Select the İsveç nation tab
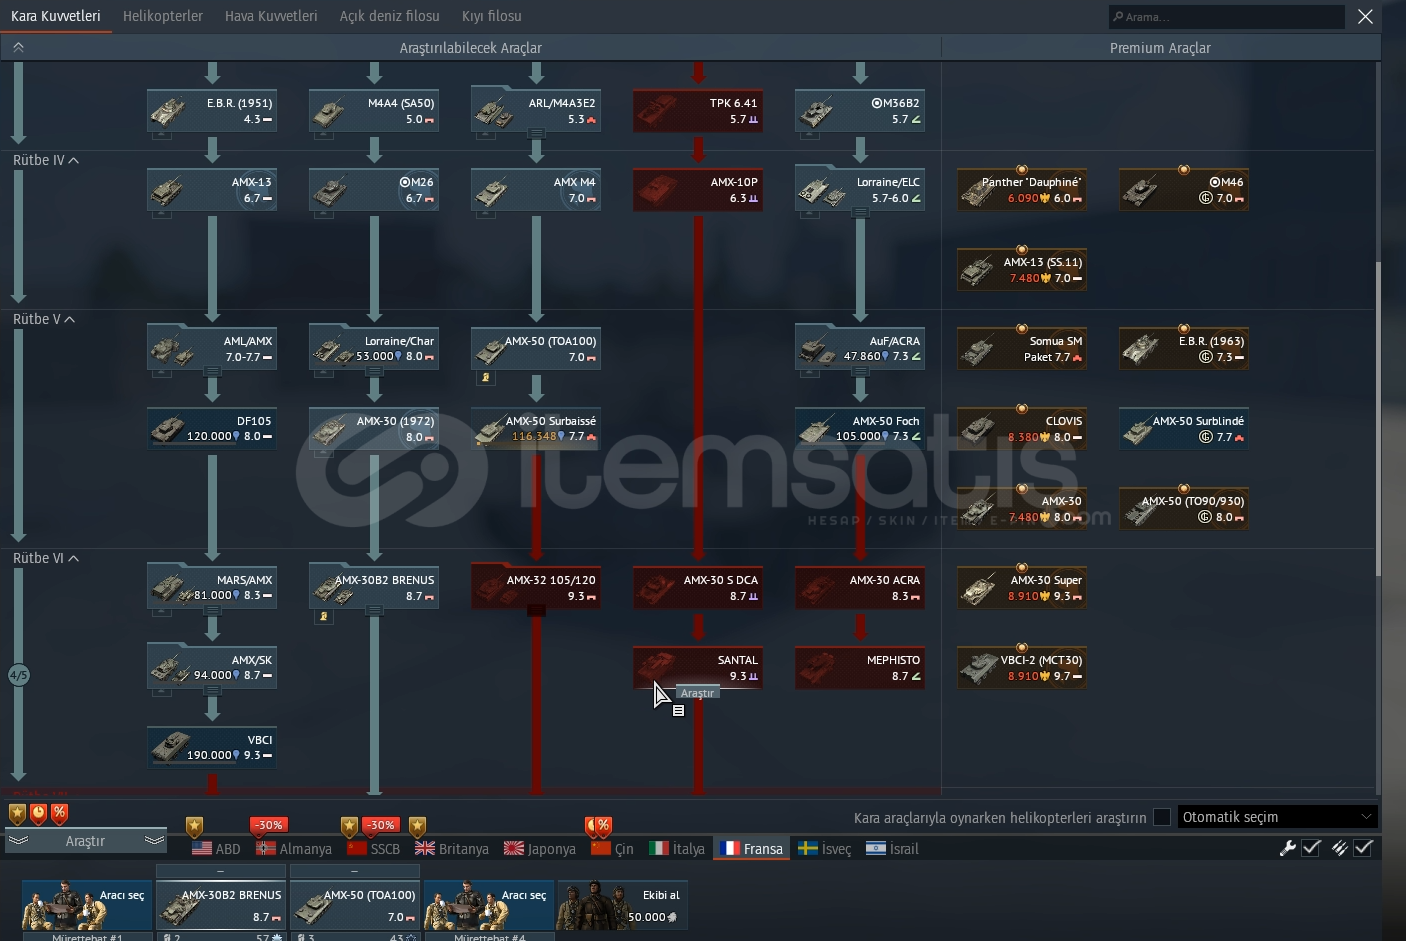Viewport: 1406px width, 941px height. (x=825, y=848)
